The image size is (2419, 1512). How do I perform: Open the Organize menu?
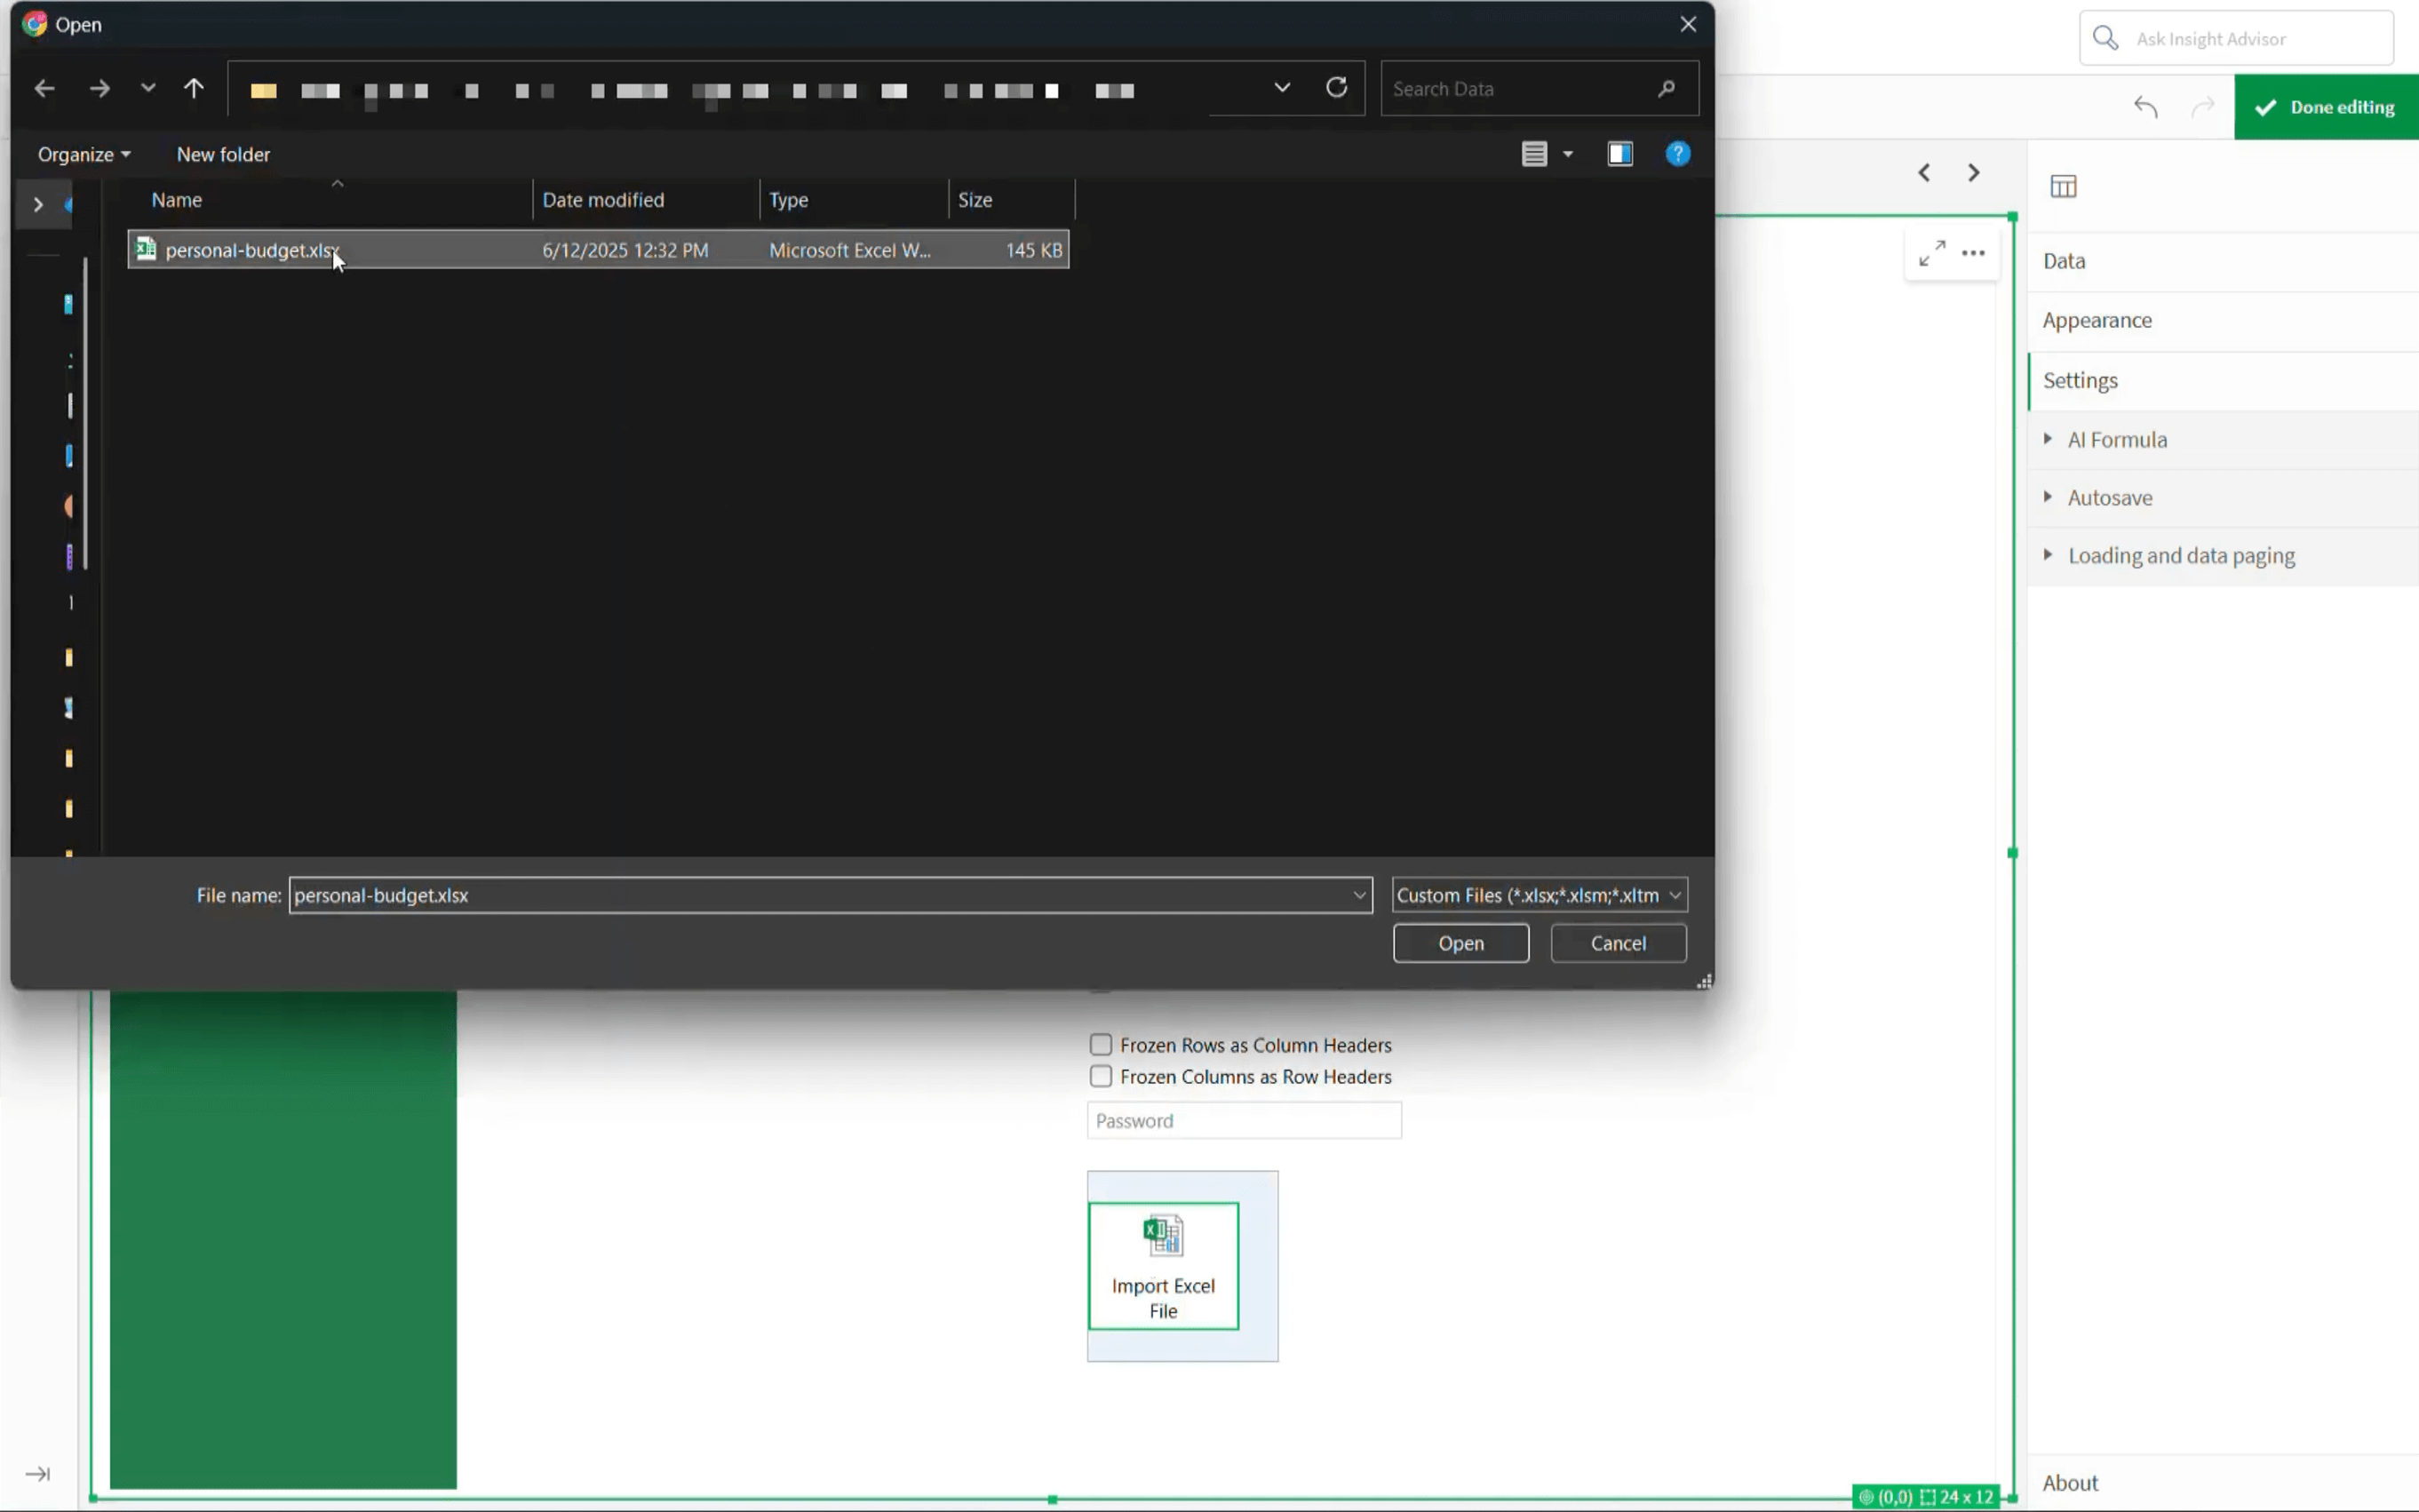pyautogui.click(x=84, y=155)
